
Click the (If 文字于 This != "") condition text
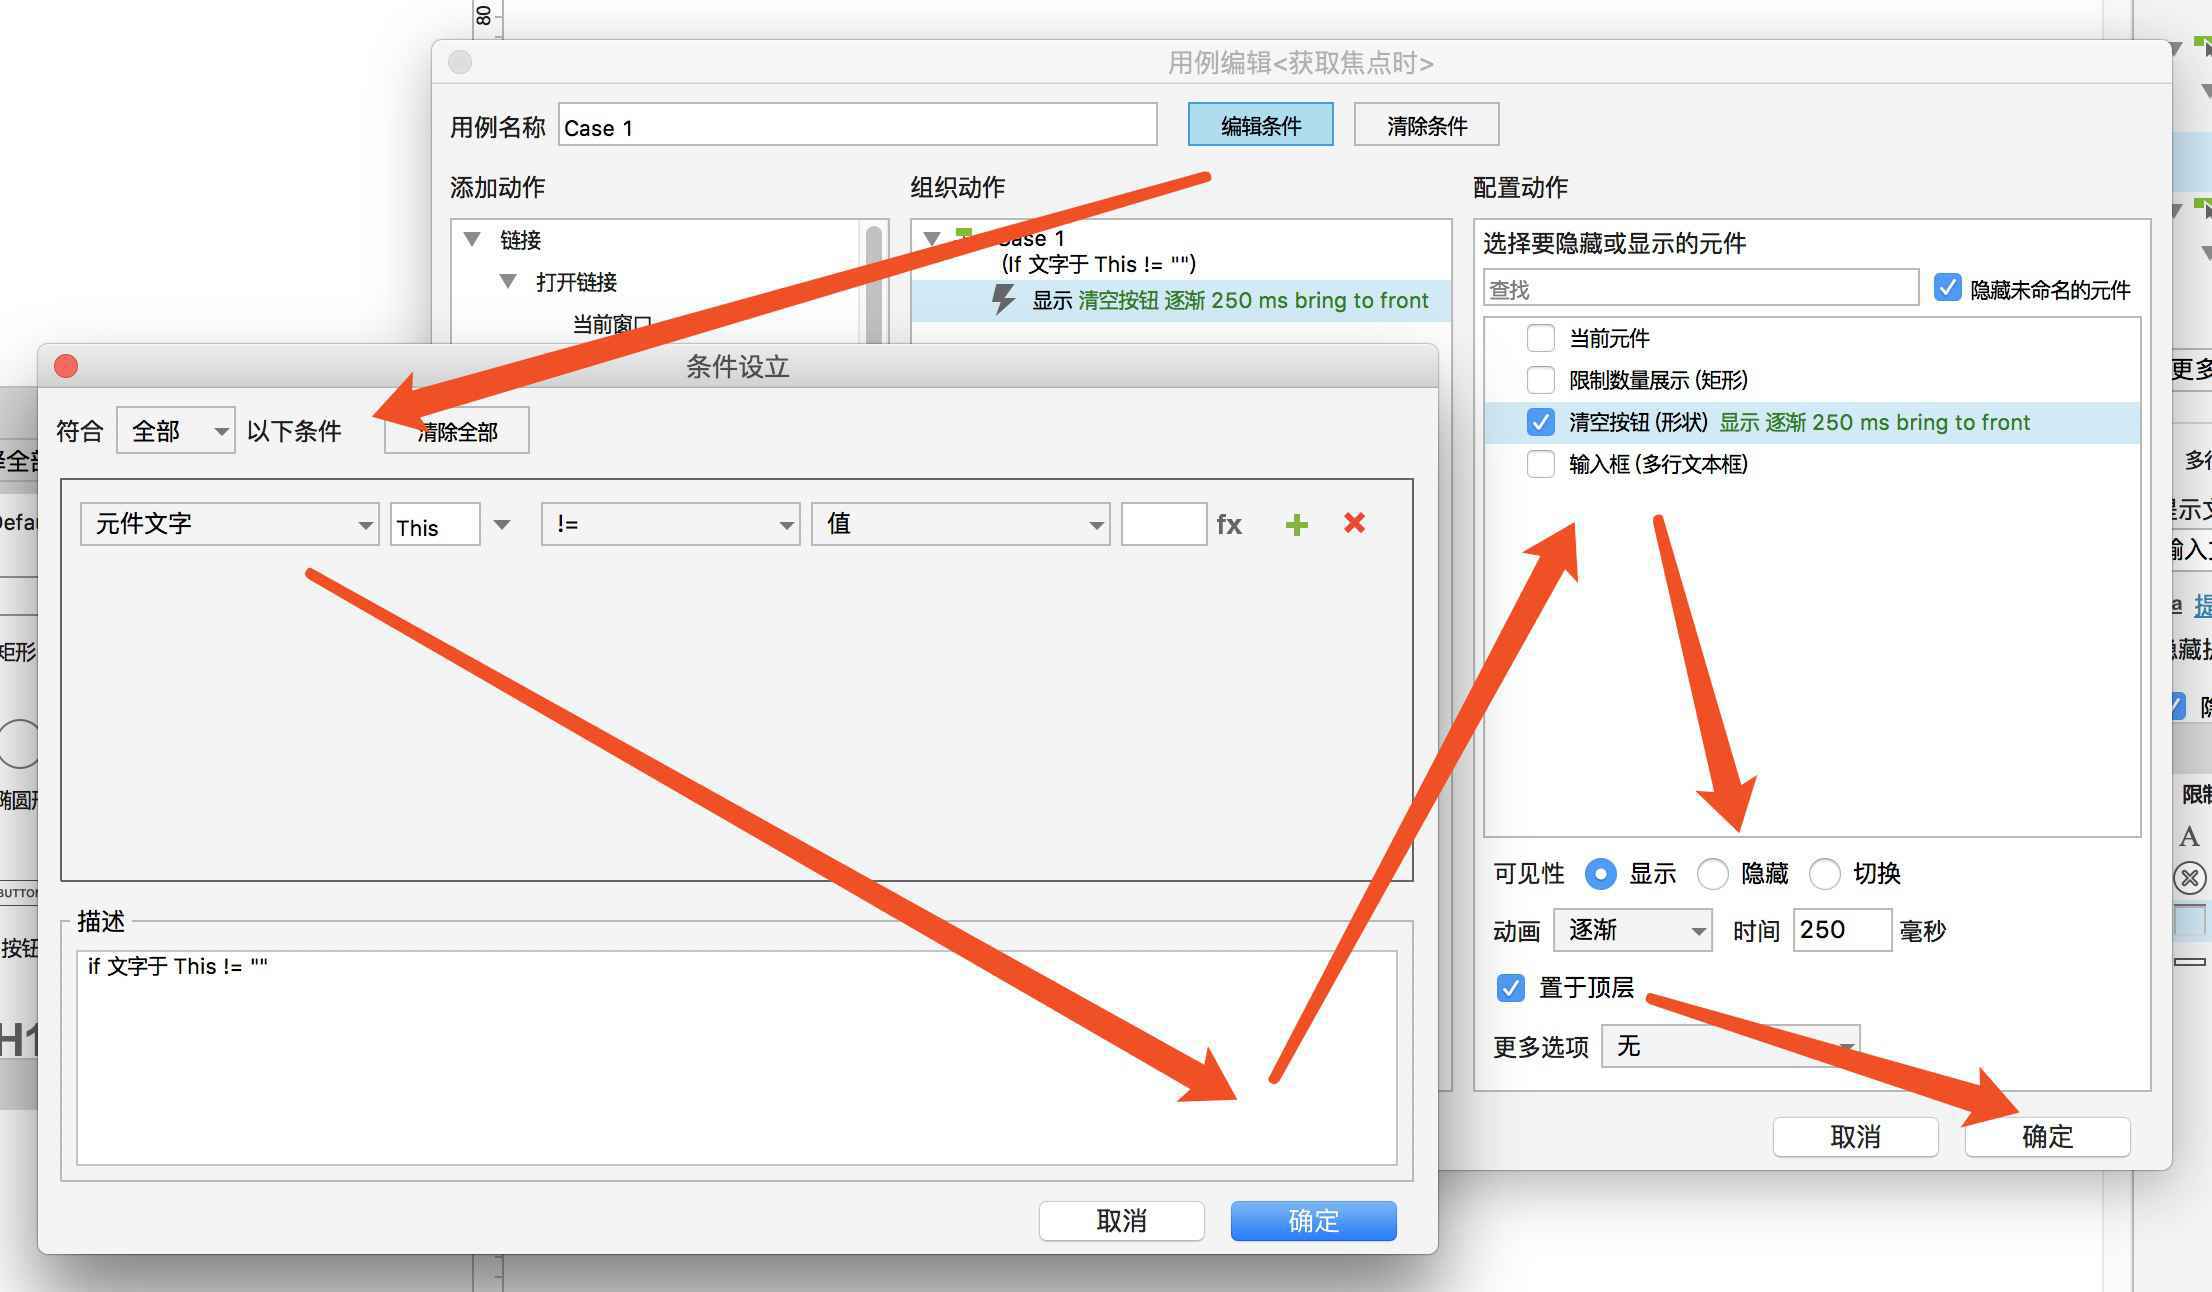pos(1098,264)
